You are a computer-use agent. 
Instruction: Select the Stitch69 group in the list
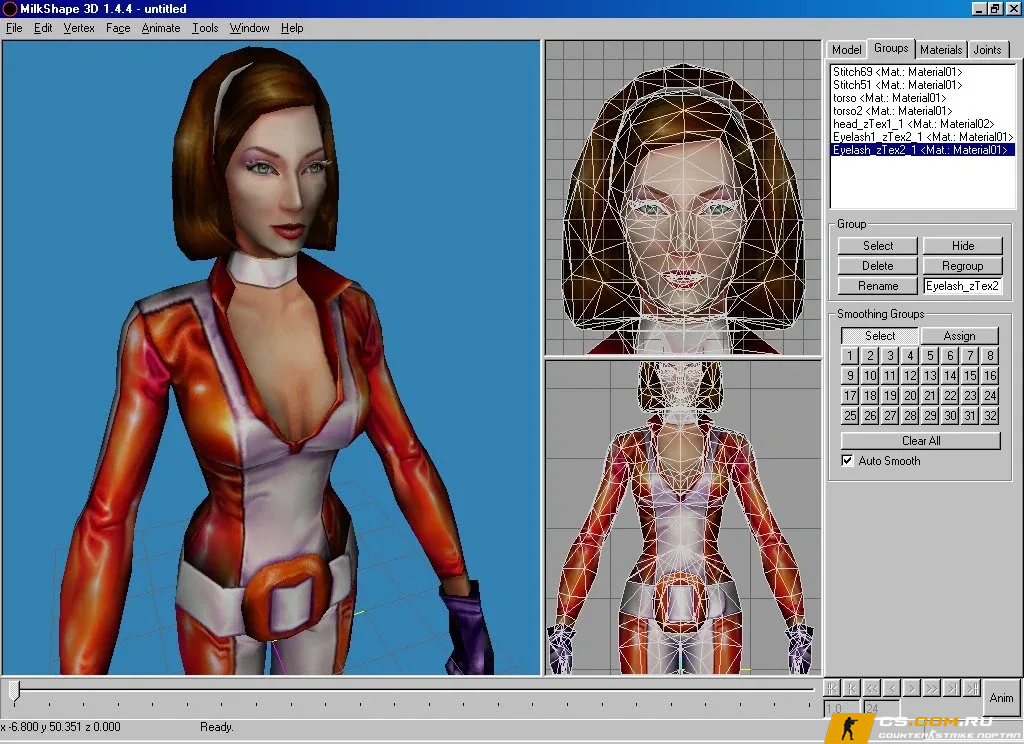click(923, 72)
